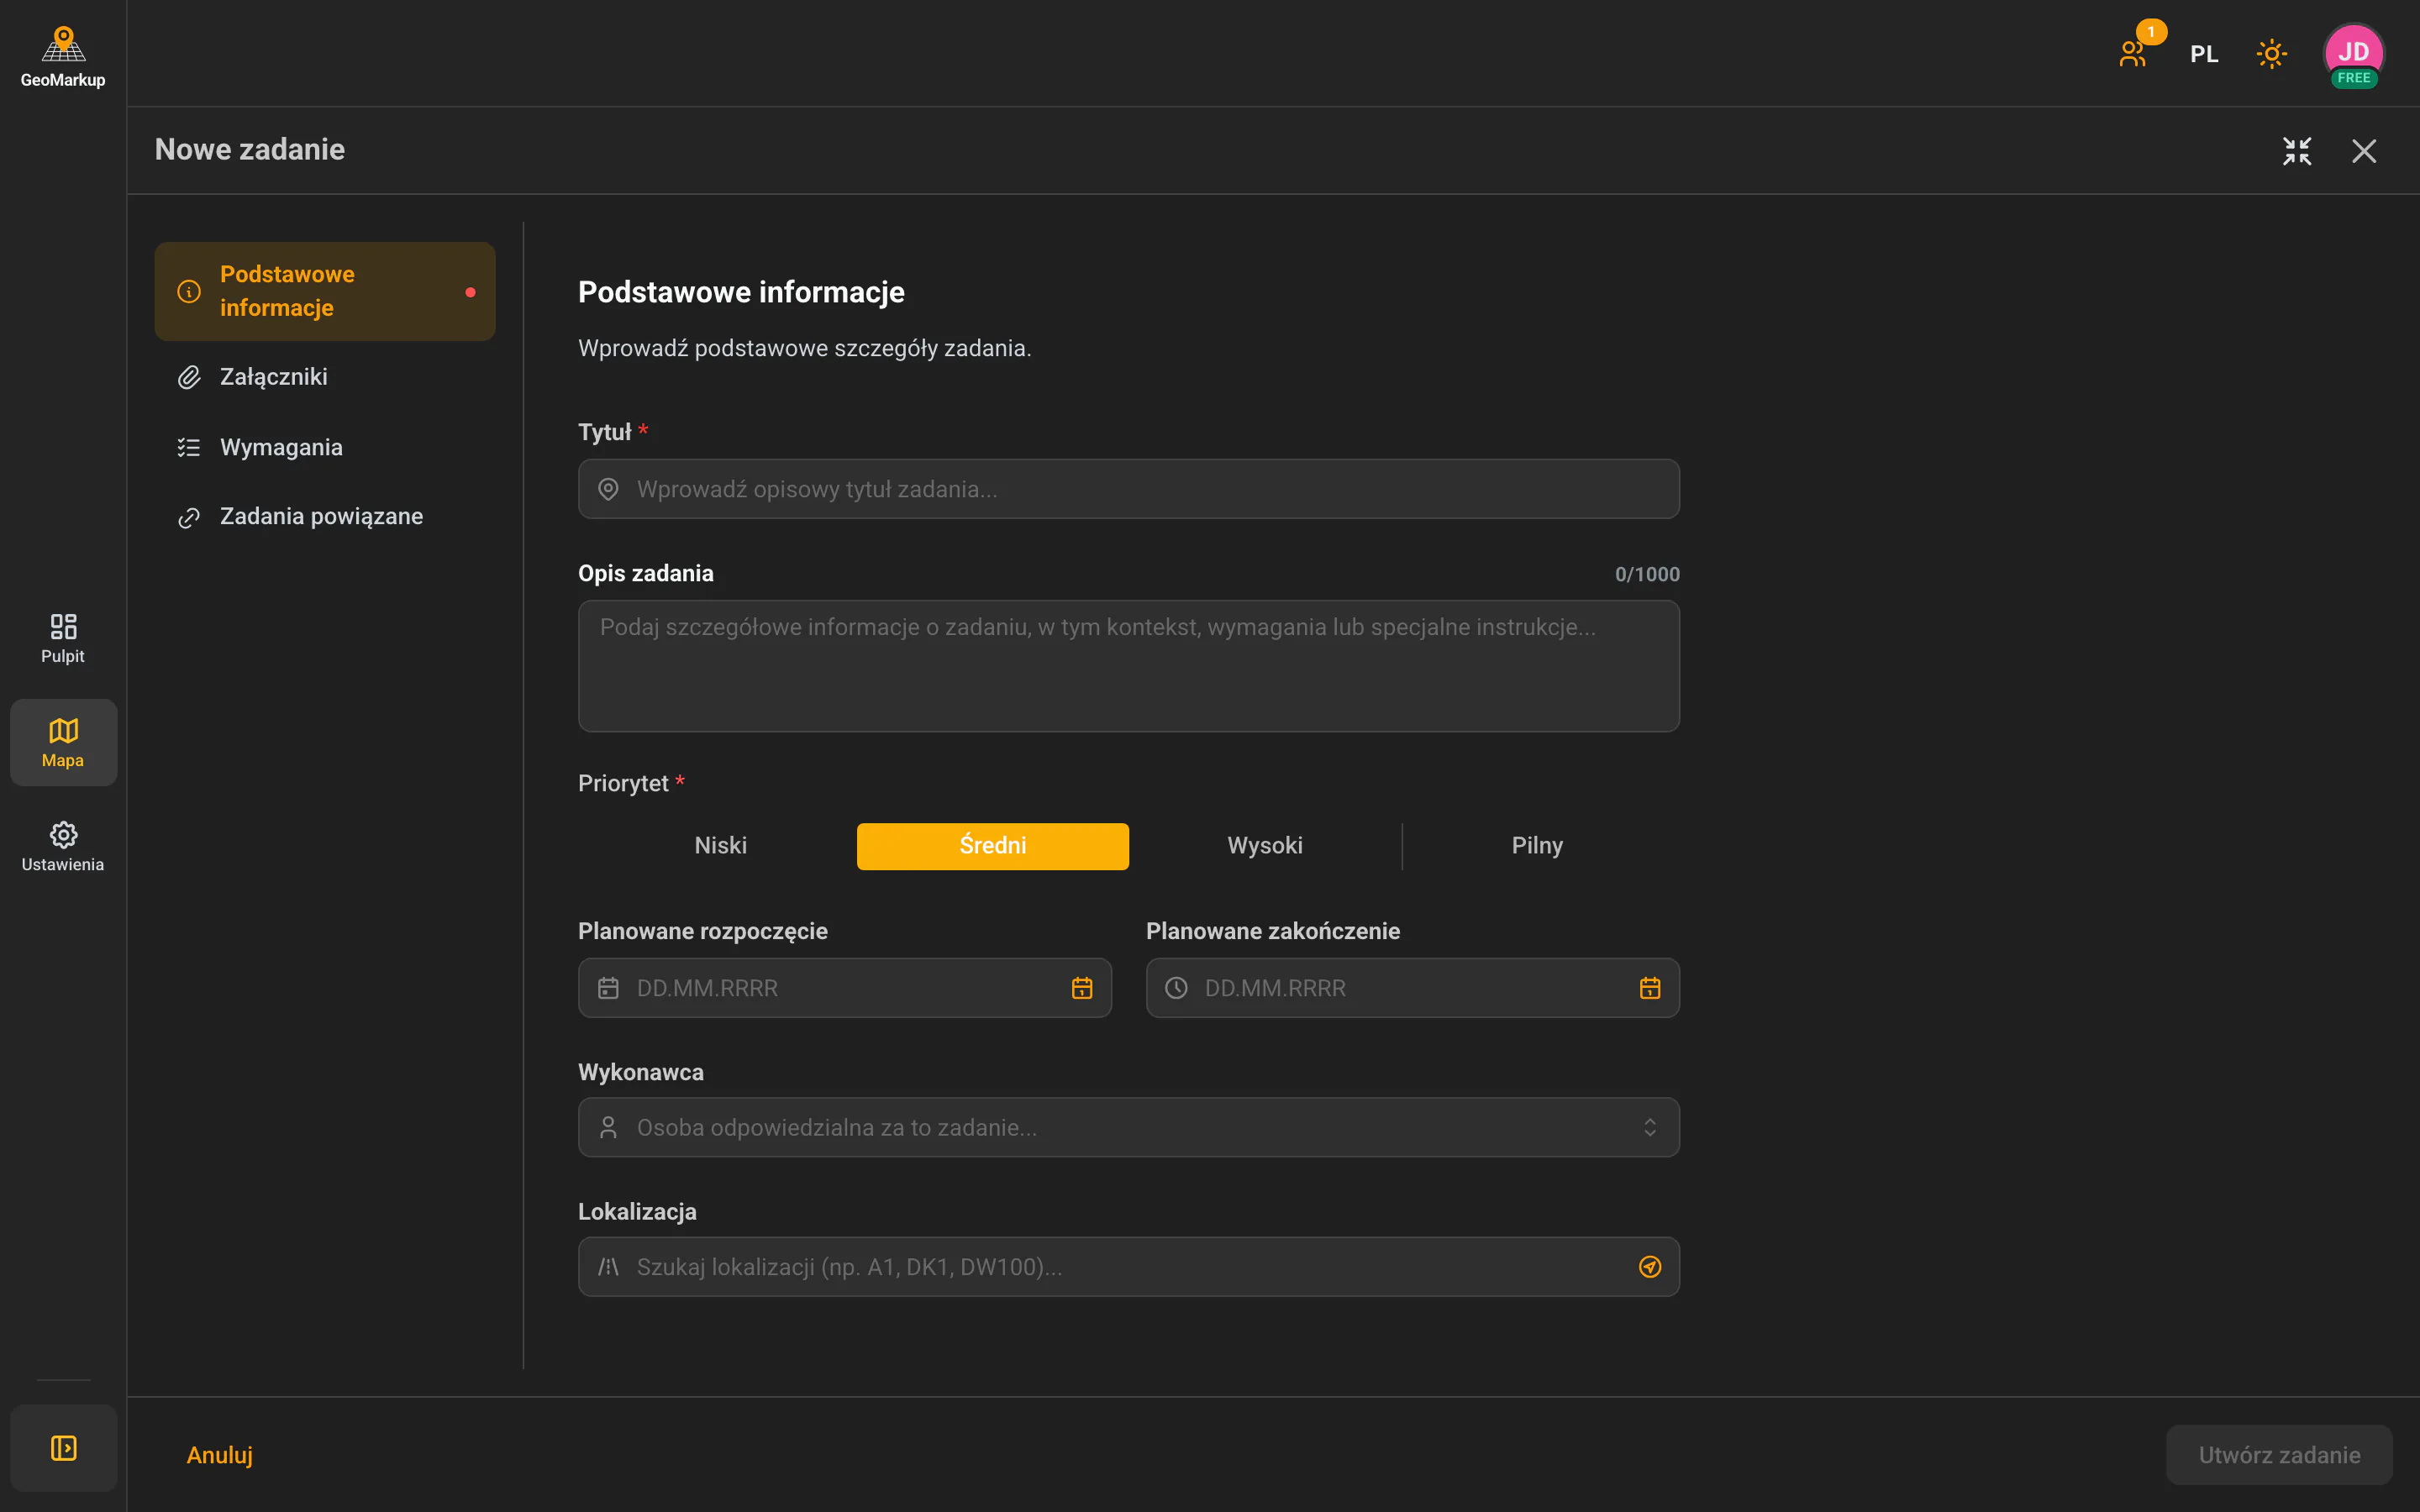Focus the Tytuł input field

pos(1129,489)
